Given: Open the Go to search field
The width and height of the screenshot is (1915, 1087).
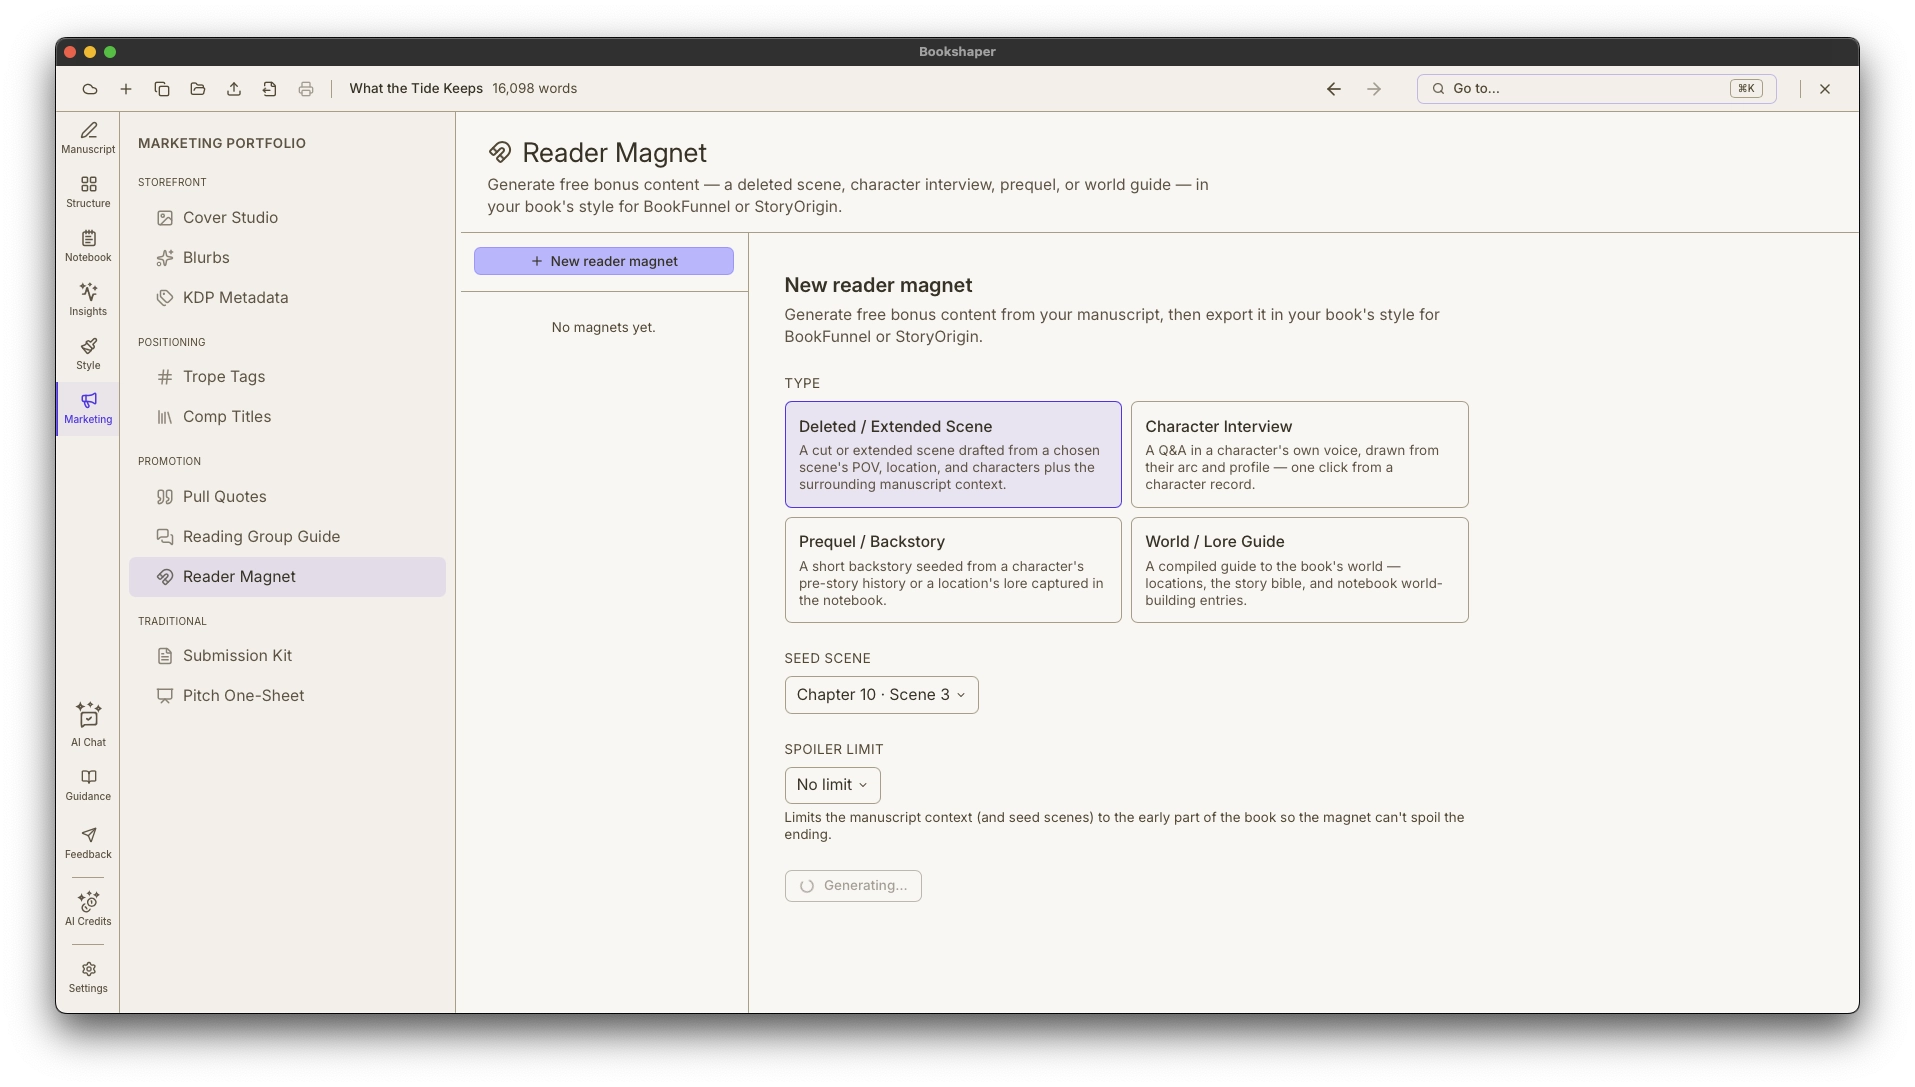Looking at the screenshot, I should point(1596,89).
